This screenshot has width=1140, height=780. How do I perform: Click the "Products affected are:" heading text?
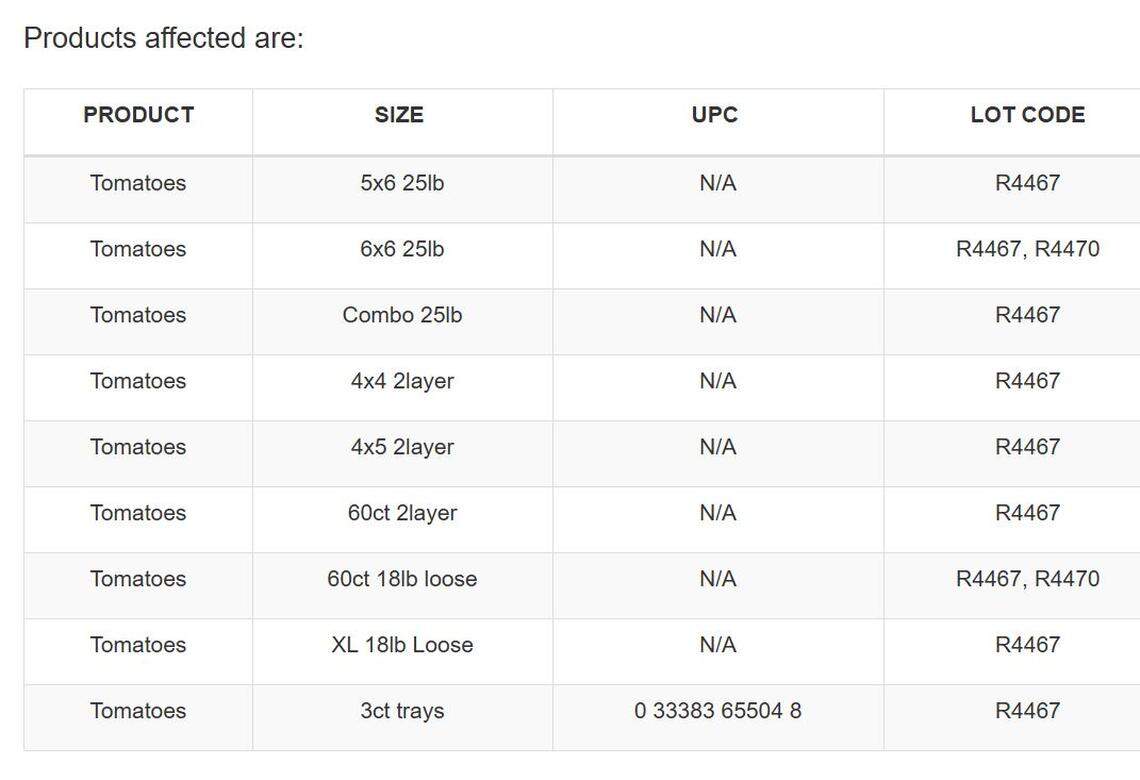click(x=163, y=38)
